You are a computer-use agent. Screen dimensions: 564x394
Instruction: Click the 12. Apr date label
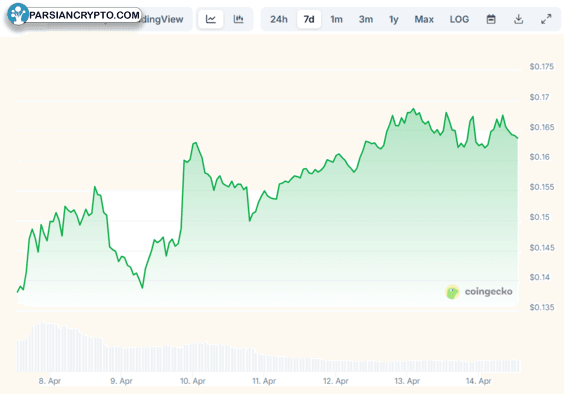click(x=336, y=381)
